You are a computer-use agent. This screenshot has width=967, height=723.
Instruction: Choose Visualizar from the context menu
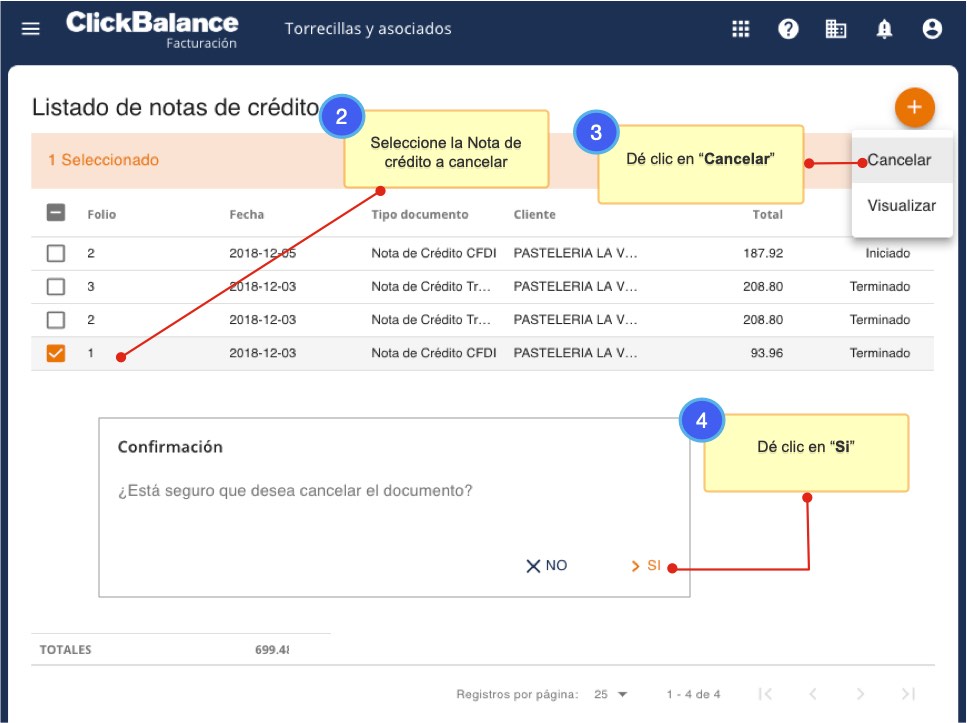pyautogui.click(x=901, y=206)
